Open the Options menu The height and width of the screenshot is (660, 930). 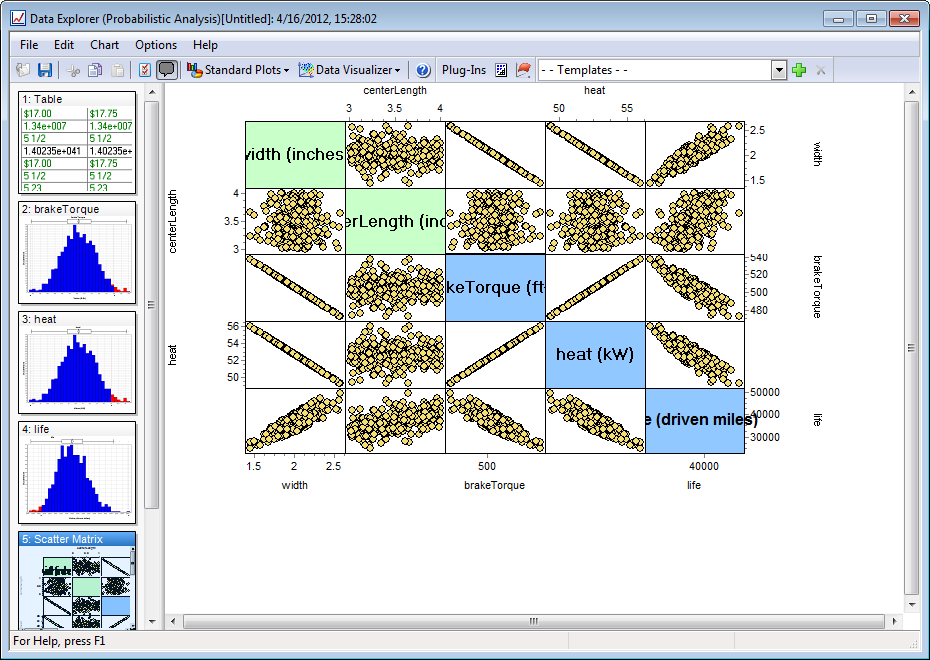point(156,45)
